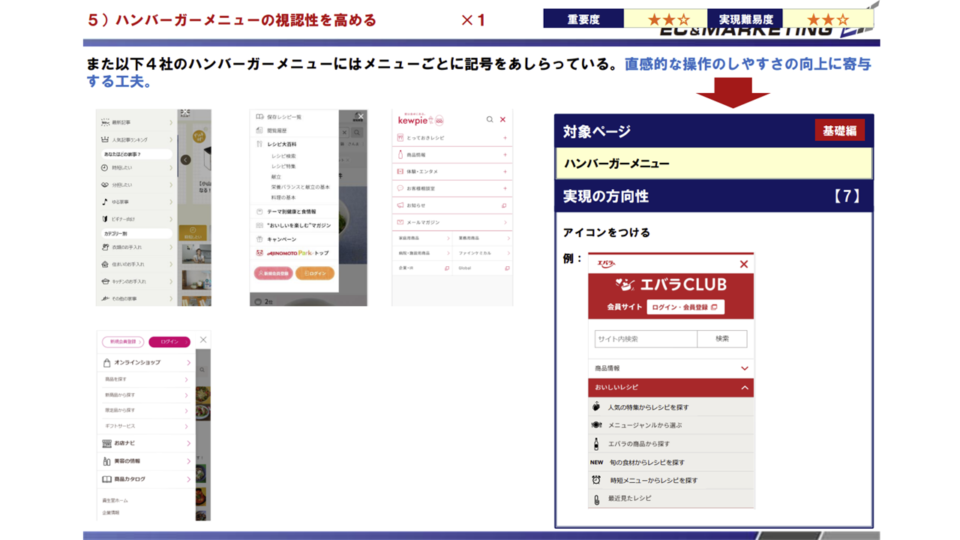Click the ログイン・会員登録 button
960x540 pixels.
click(685, 307)
